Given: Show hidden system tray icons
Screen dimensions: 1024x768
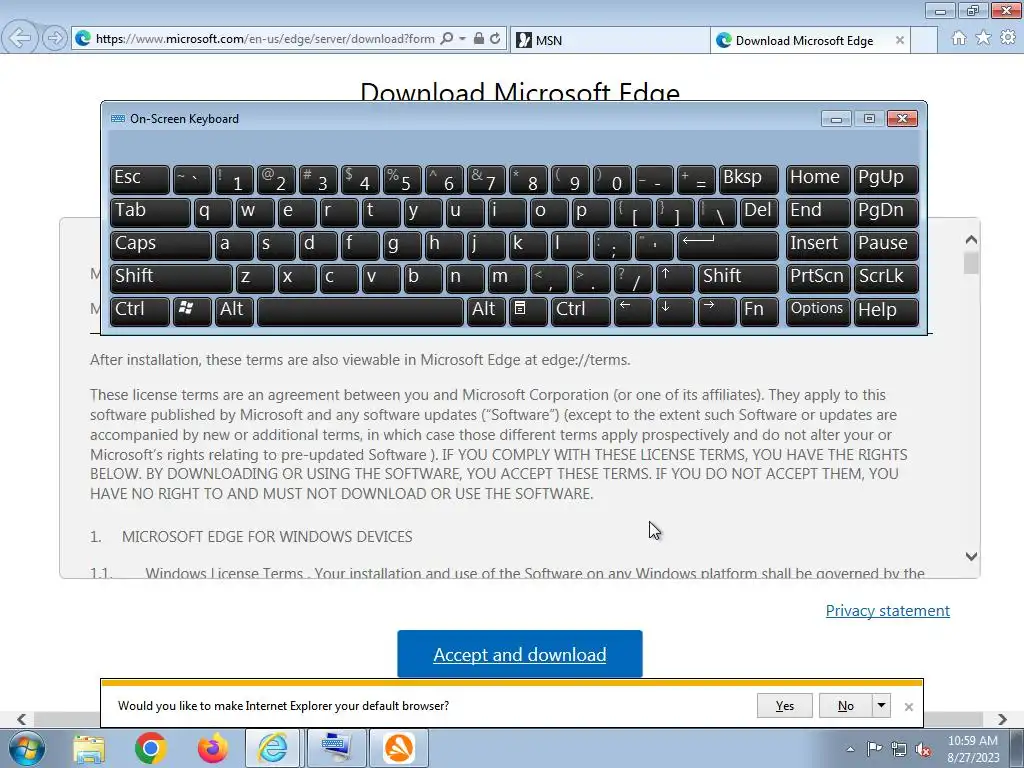Looking at the screenshot, I should 850,749.
